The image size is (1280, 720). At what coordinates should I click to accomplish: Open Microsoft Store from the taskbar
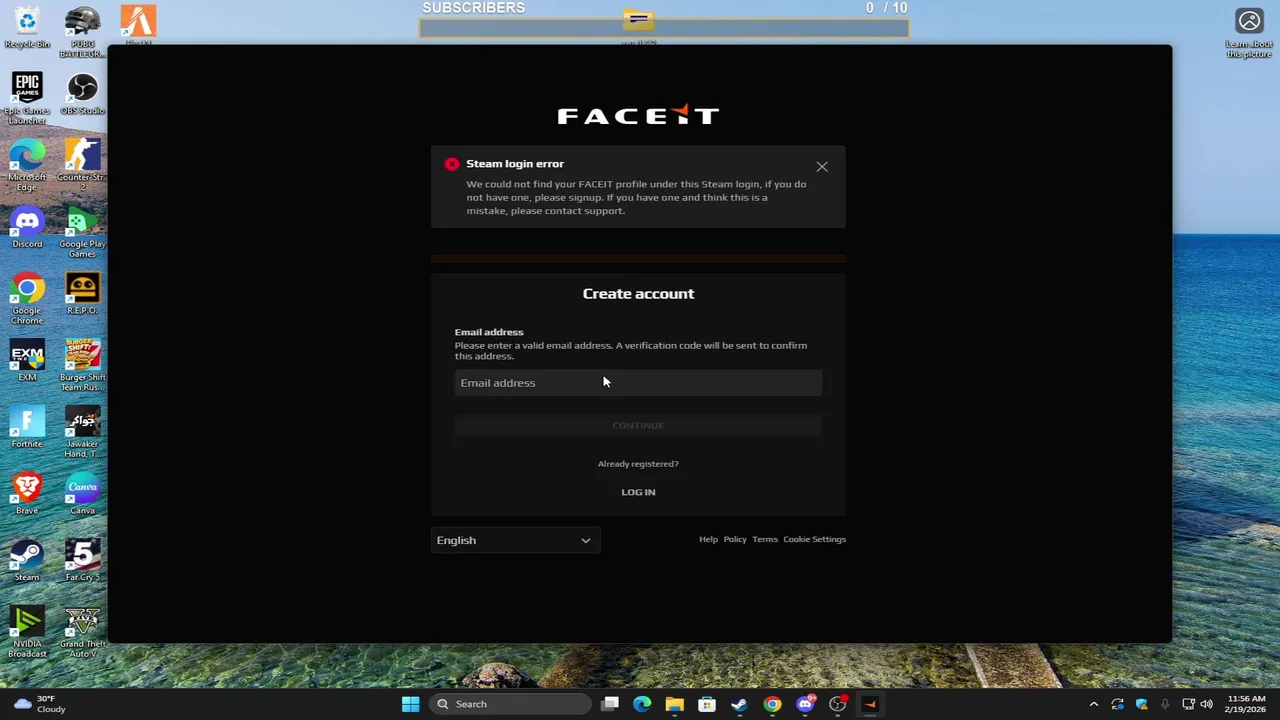(x=707, y=704)
